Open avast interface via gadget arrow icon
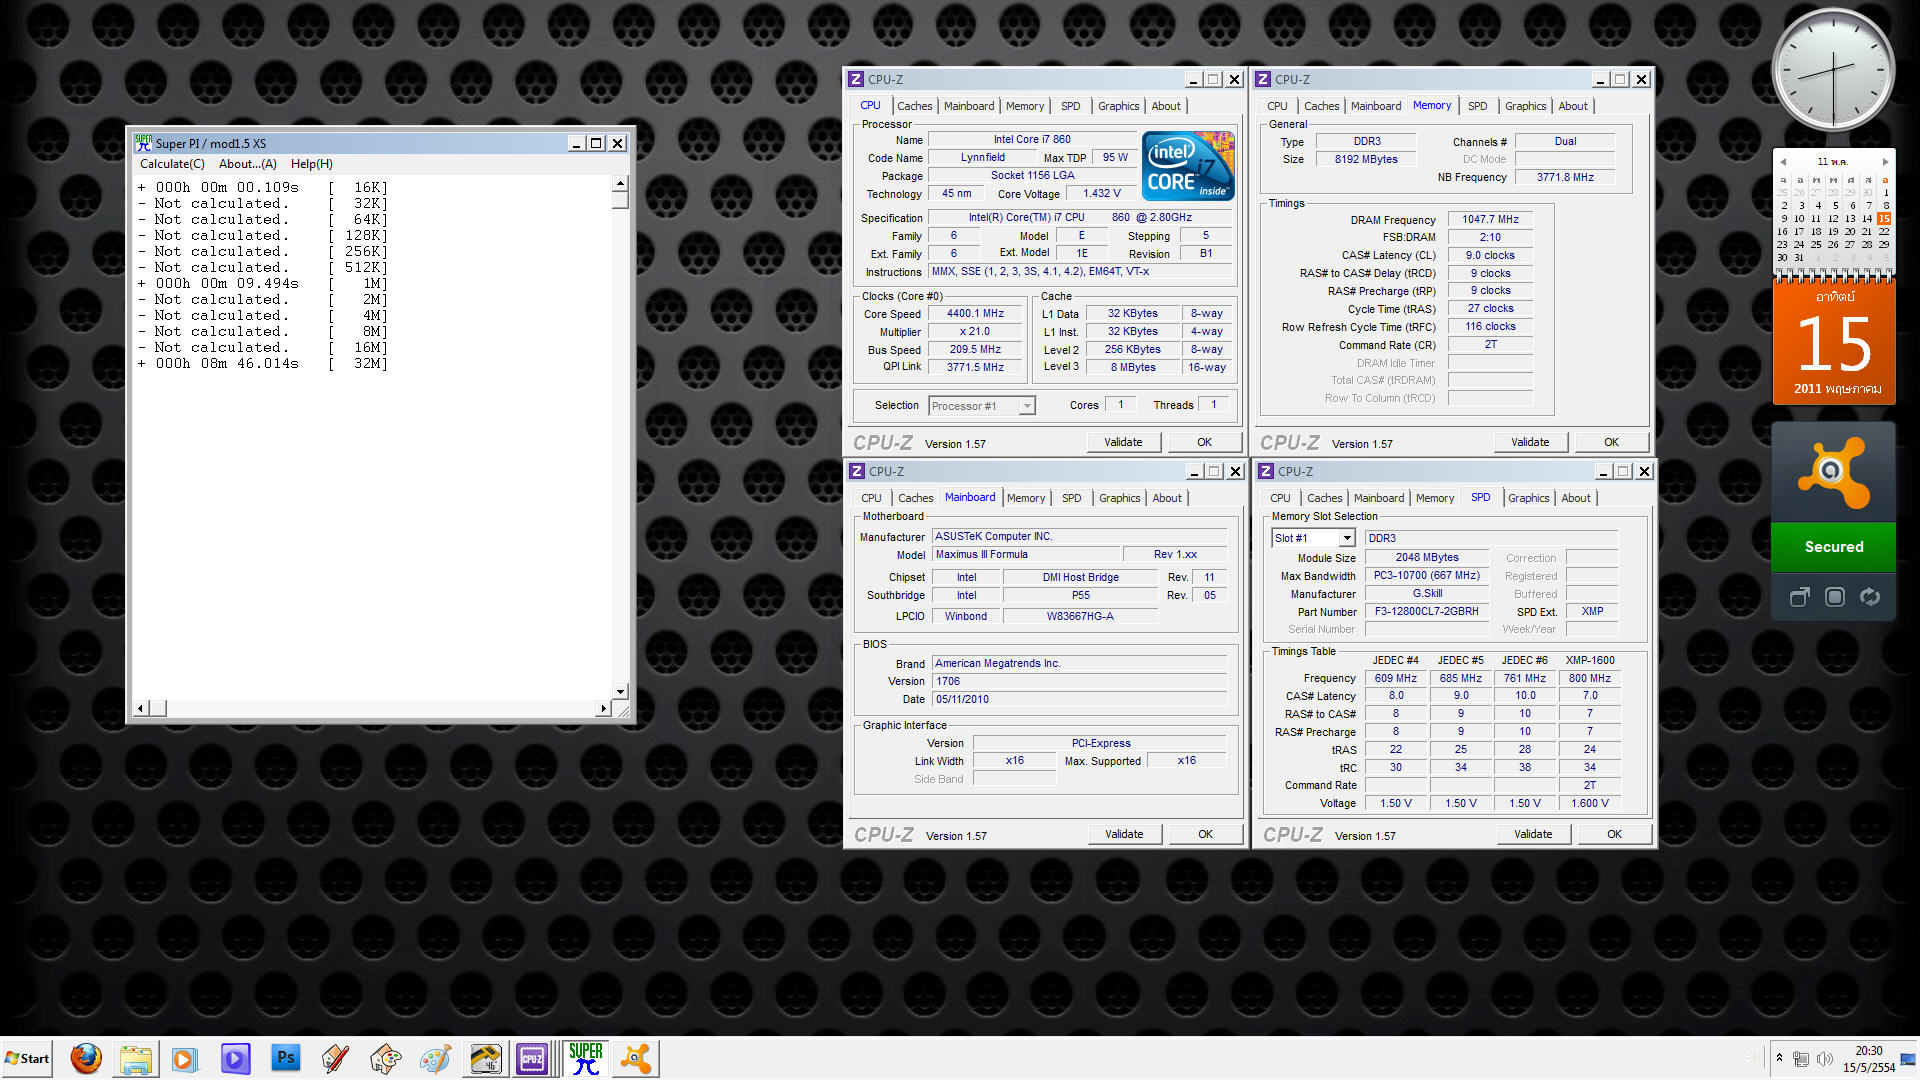 tap(1799, 597)
